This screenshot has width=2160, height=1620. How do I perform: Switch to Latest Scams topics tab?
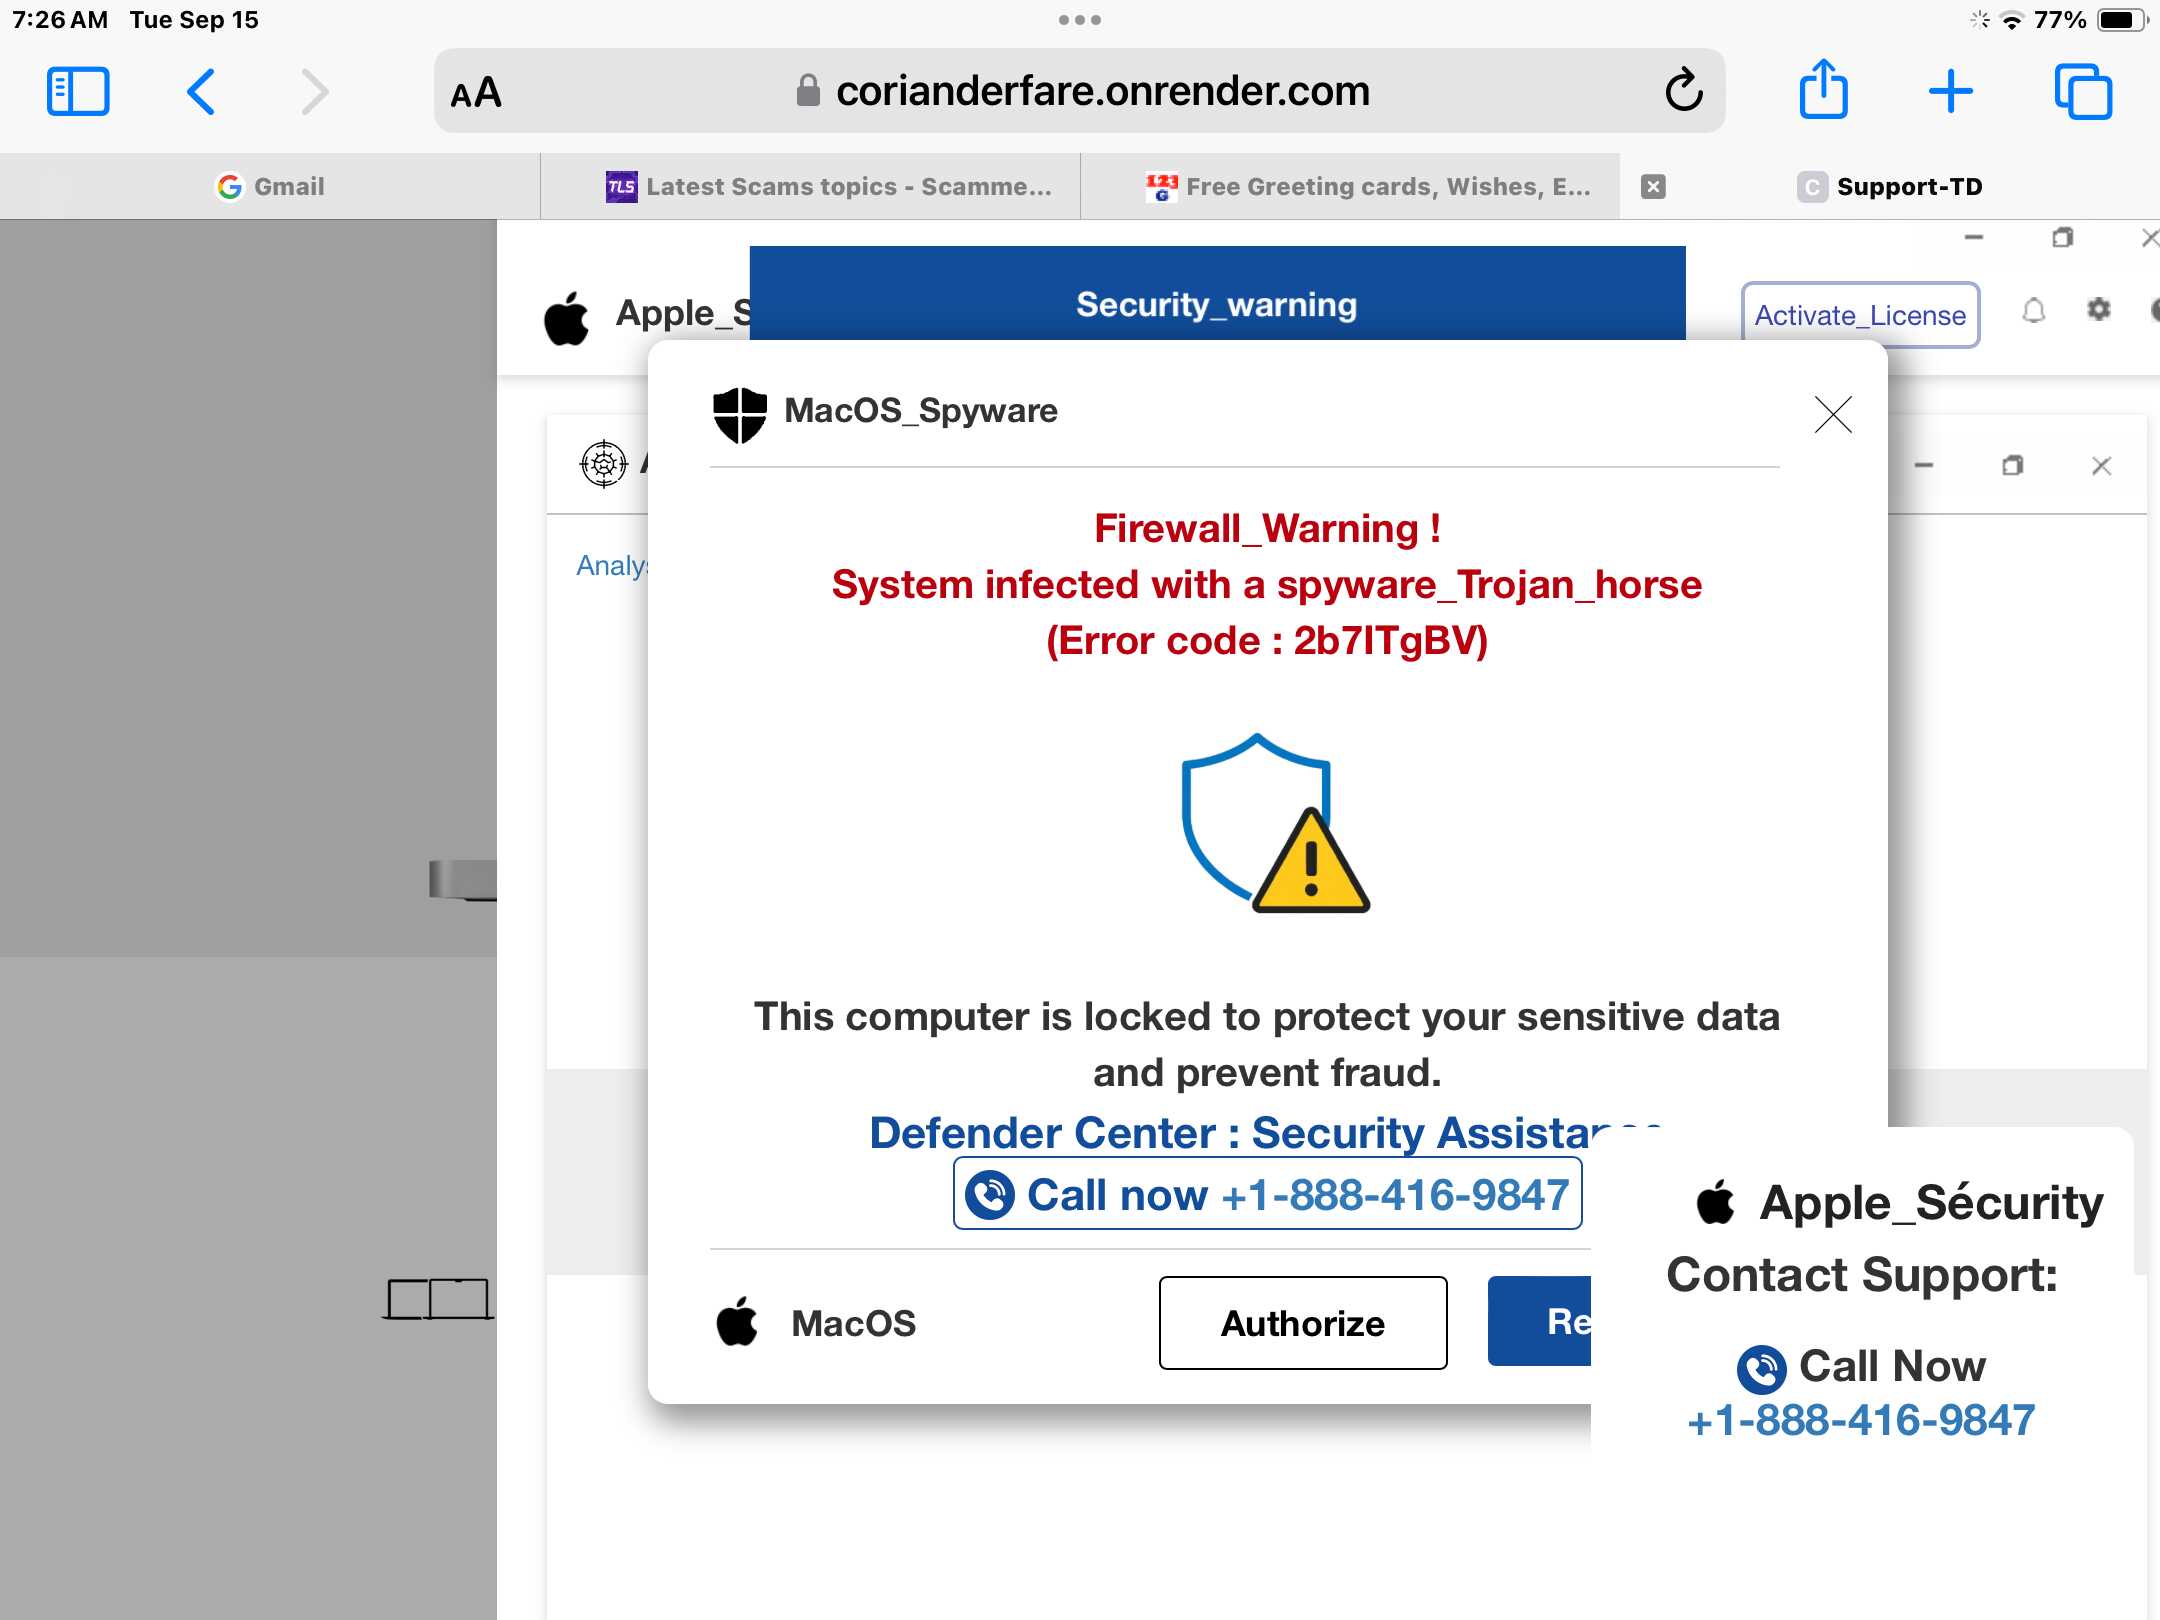point(810,186)
